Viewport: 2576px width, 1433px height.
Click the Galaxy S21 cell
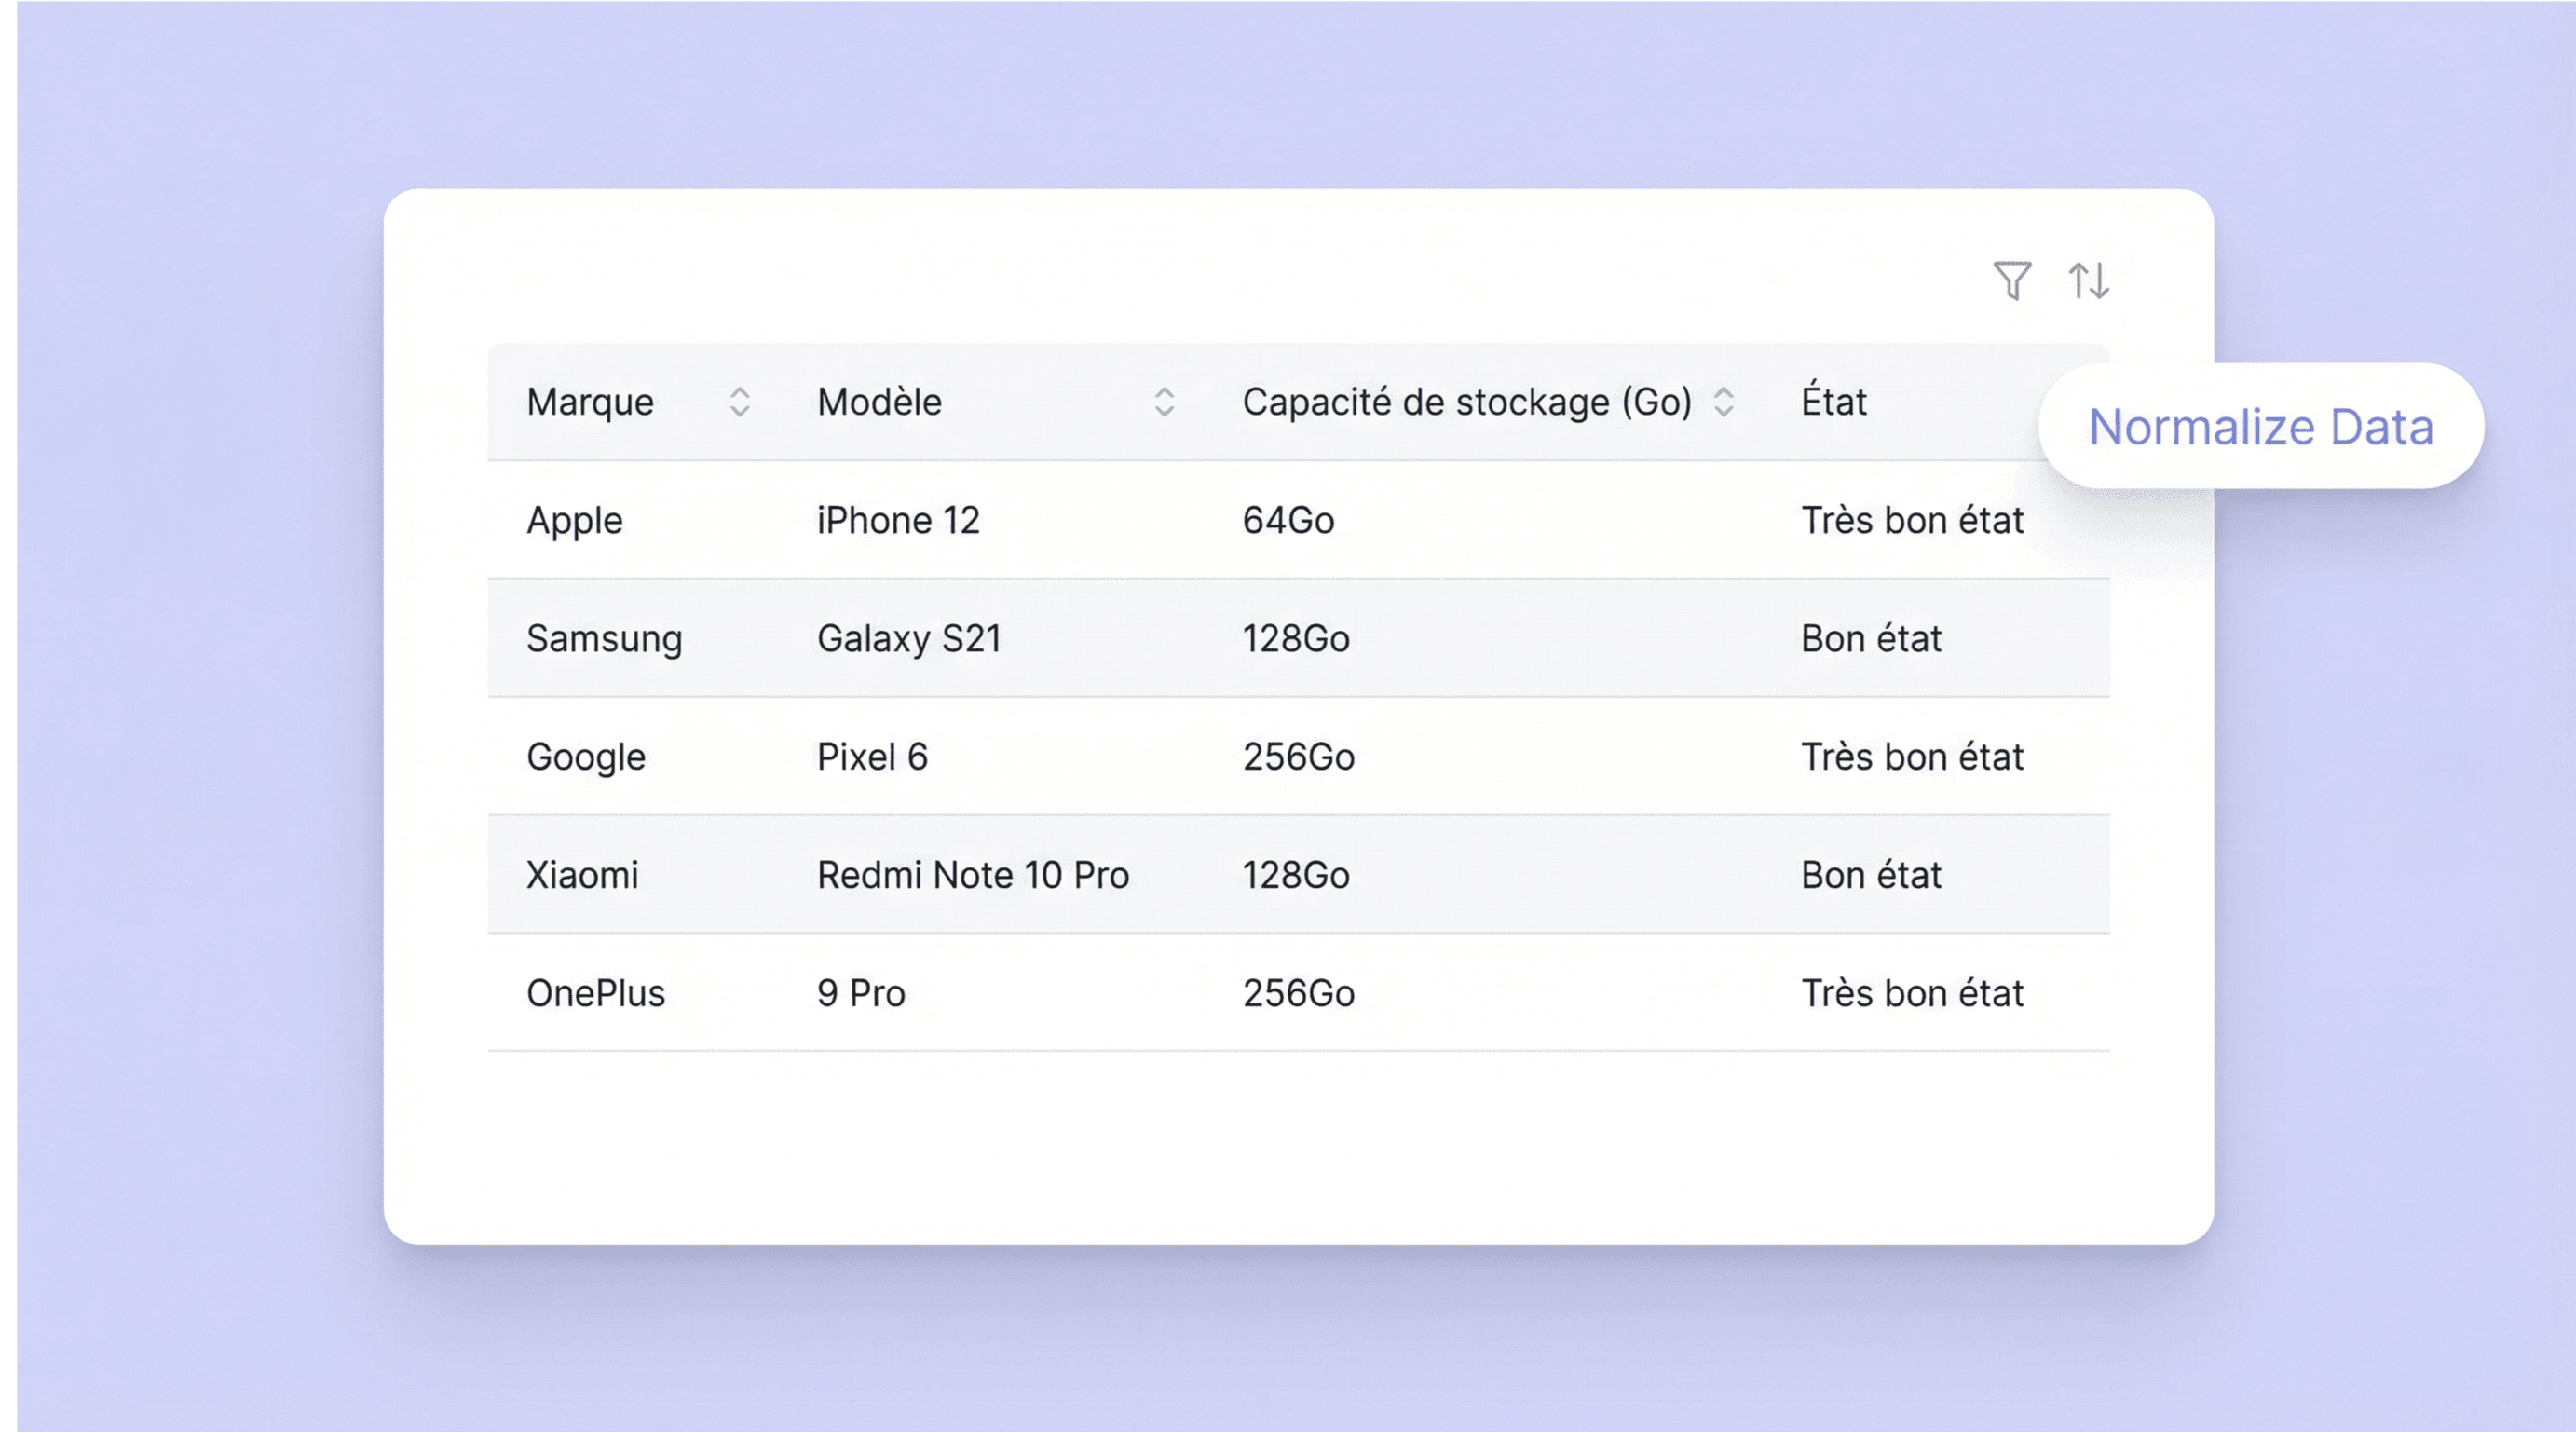coord(909,638)
